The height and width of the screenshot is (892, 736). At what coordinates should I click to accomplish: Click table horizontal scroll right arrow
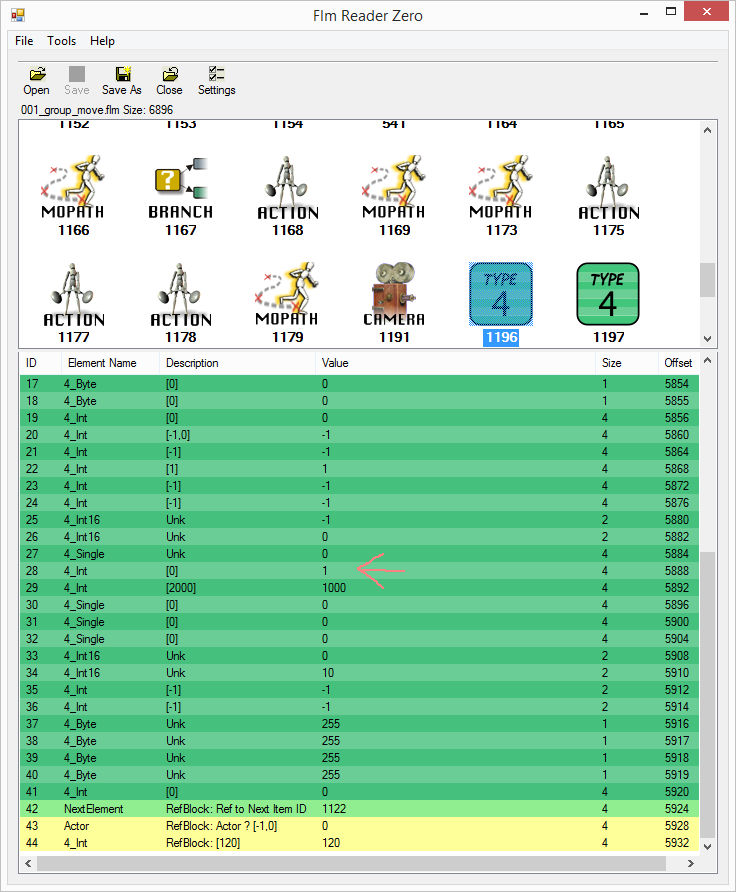click(x=690, y=863)
